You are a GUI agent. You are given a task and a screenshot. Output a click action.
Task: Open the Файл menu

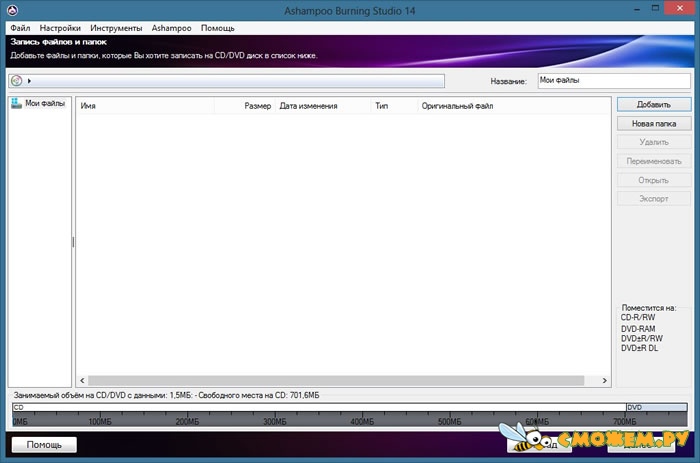pos(20,28)
